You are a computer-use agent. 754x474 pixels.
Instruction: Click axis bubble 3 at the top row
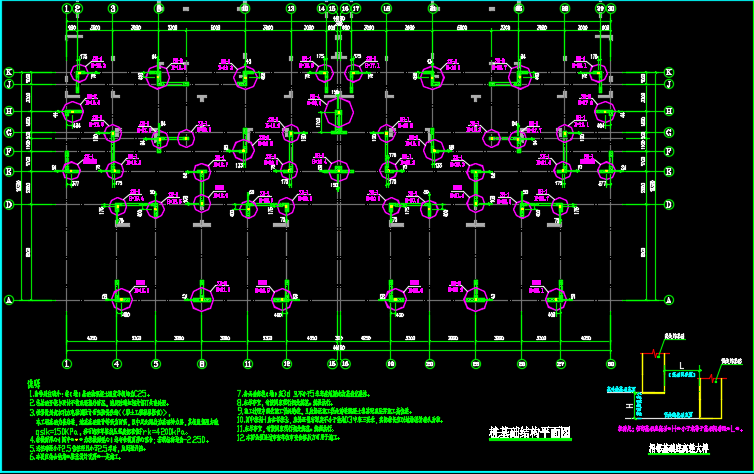coord(113,8)
